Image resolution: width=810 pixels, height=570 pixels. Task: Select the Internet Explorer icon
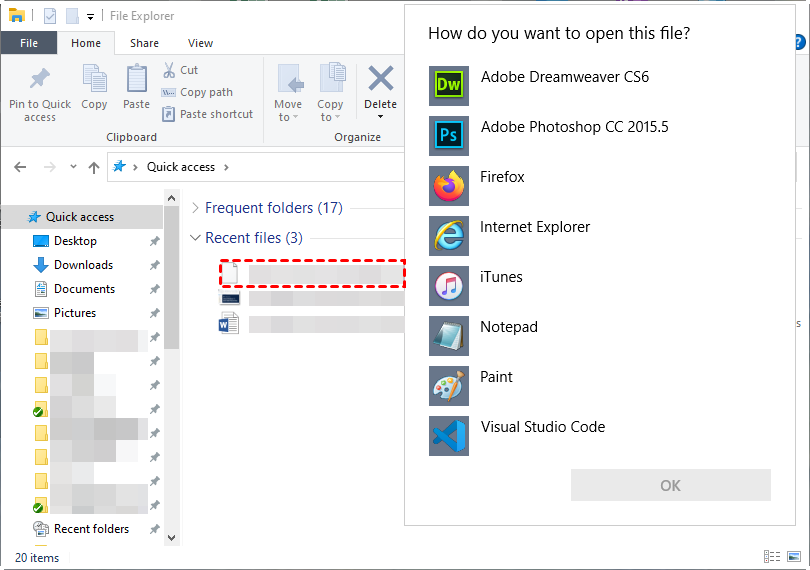(x=448, y=236)
